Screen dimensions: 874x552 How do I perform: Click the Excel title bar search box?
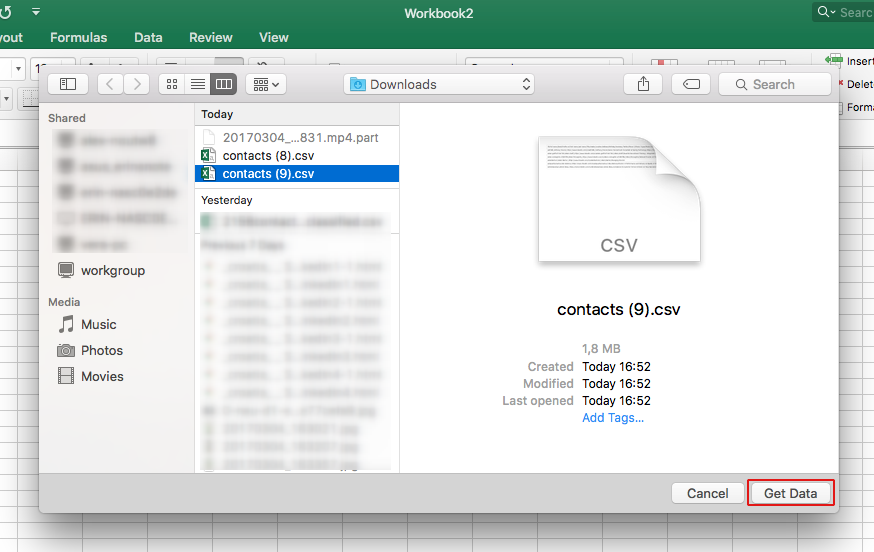843,12
